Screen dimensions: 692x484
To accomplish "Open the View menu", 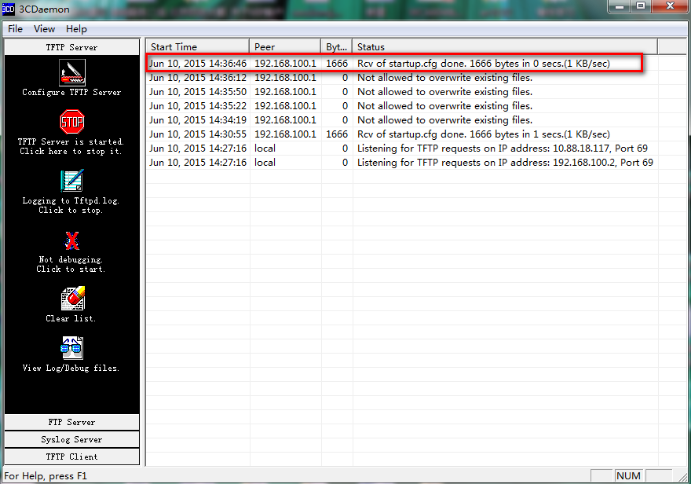I will click(44, 29).
